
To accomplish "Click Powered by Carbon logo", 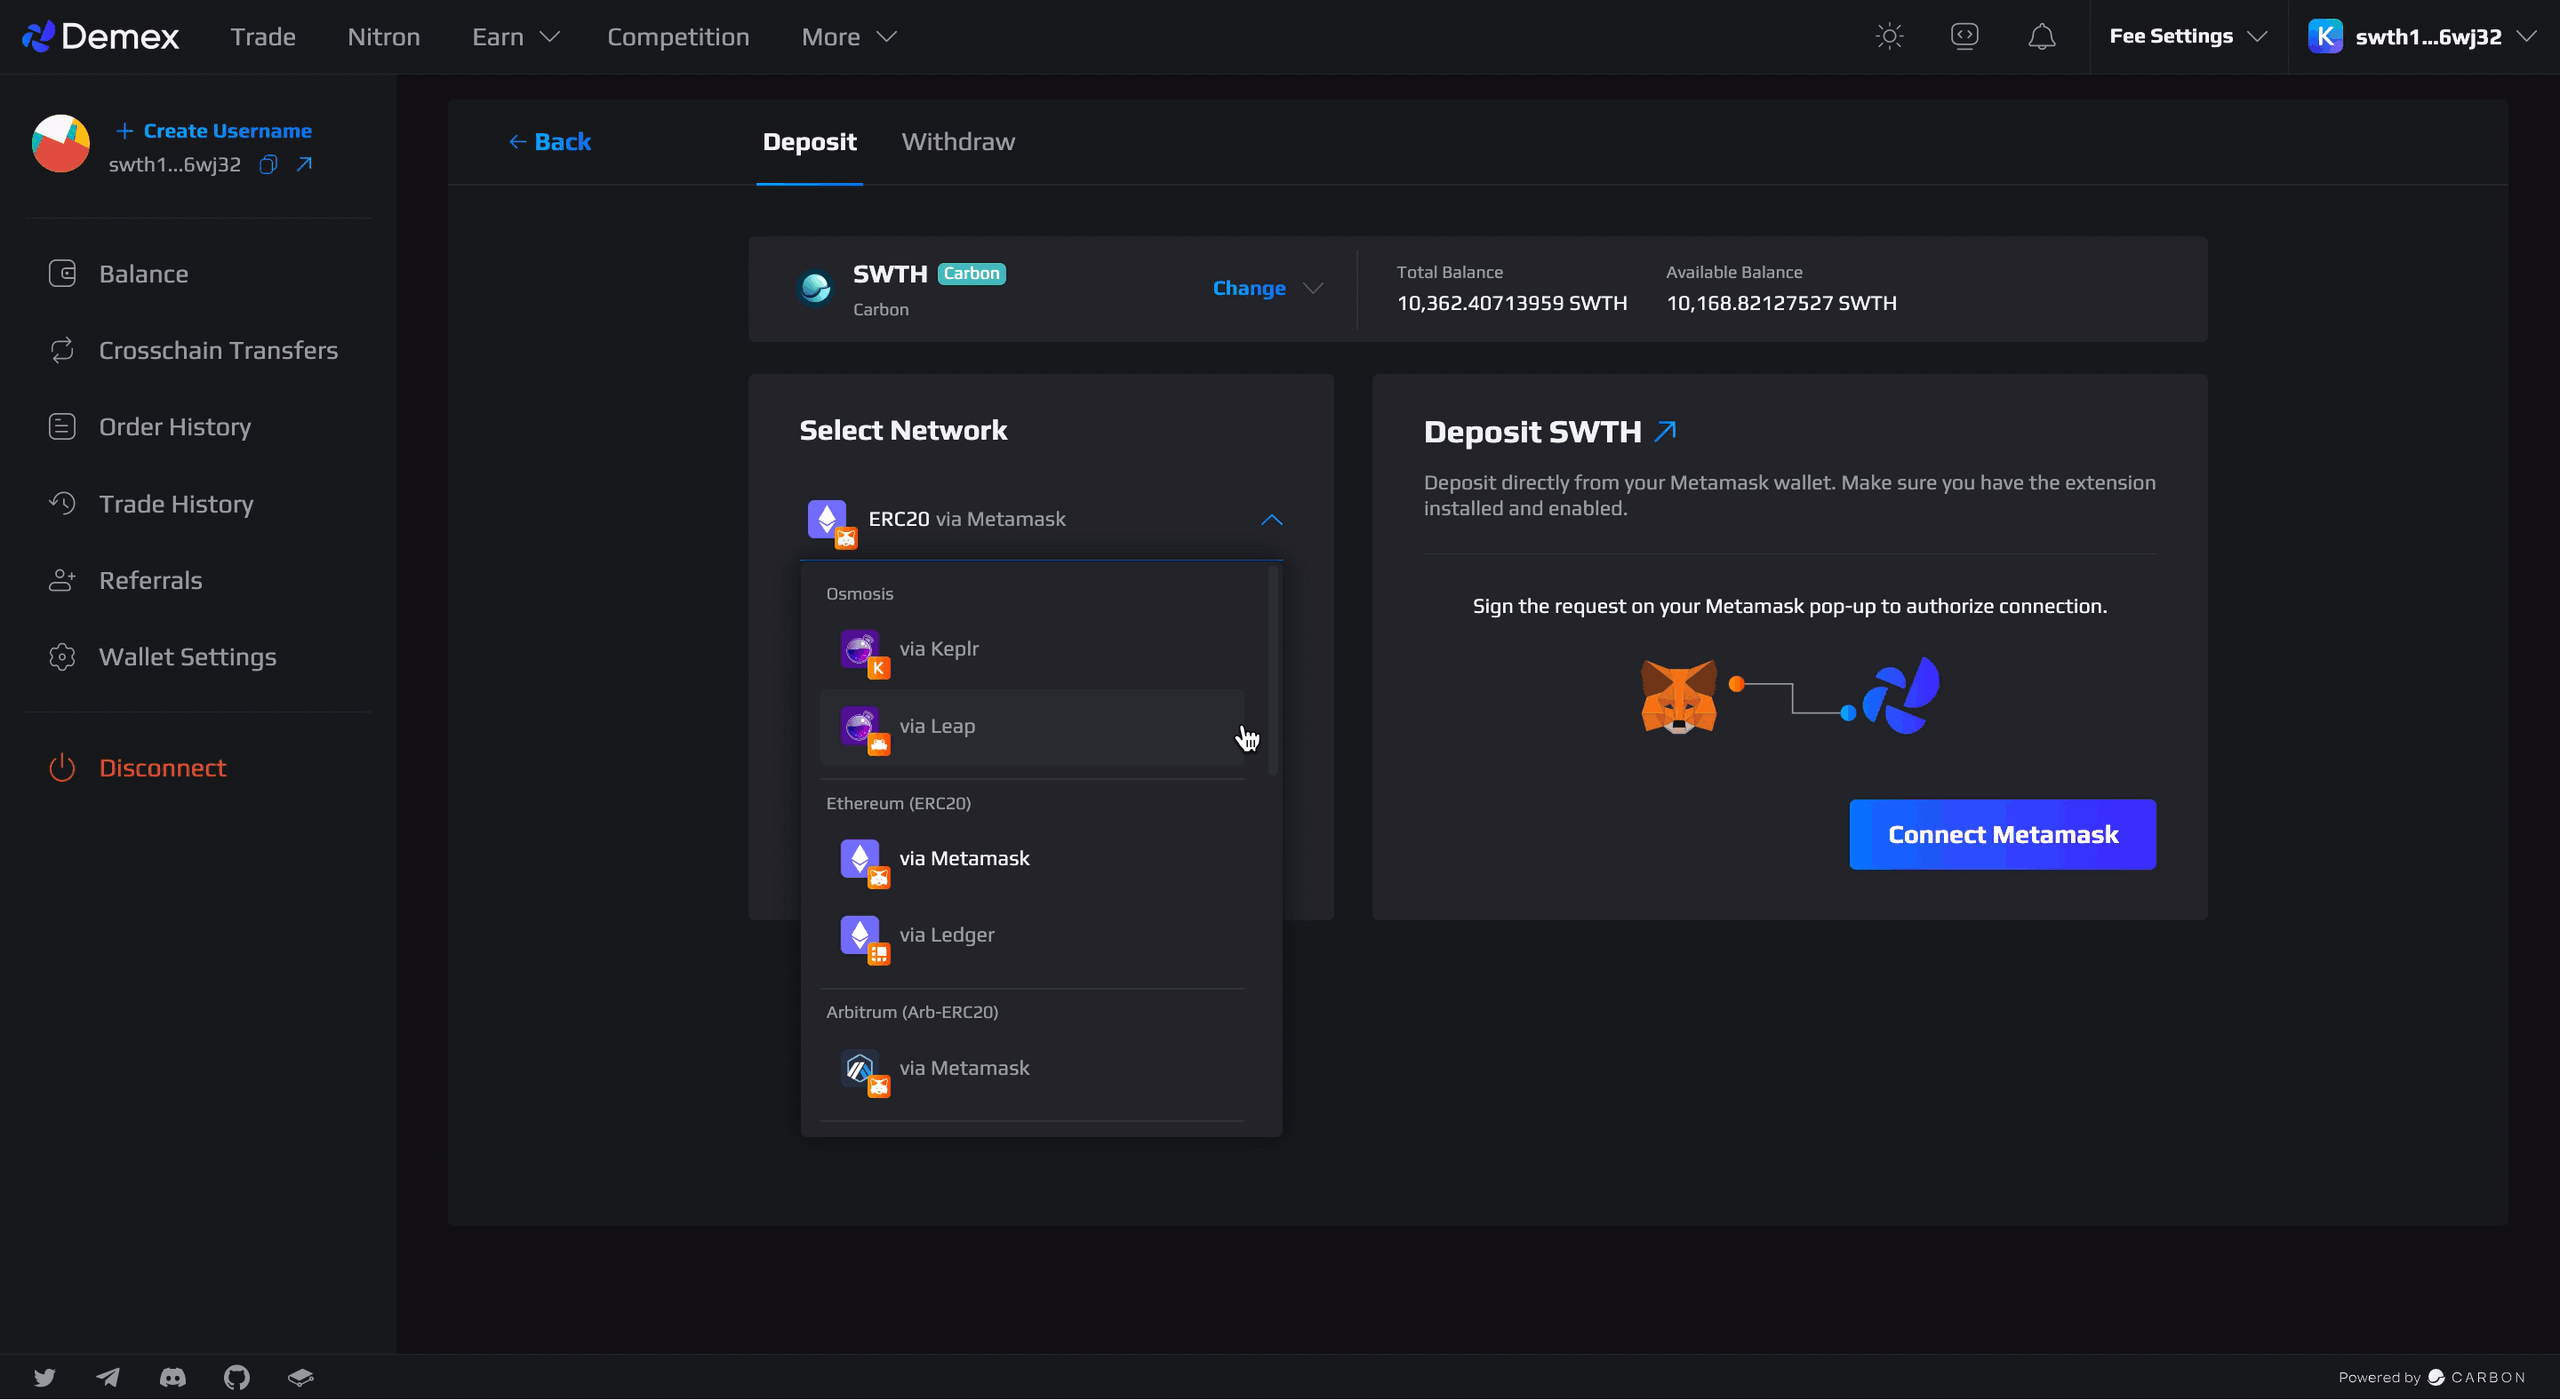I will tap(2432, 1378).
